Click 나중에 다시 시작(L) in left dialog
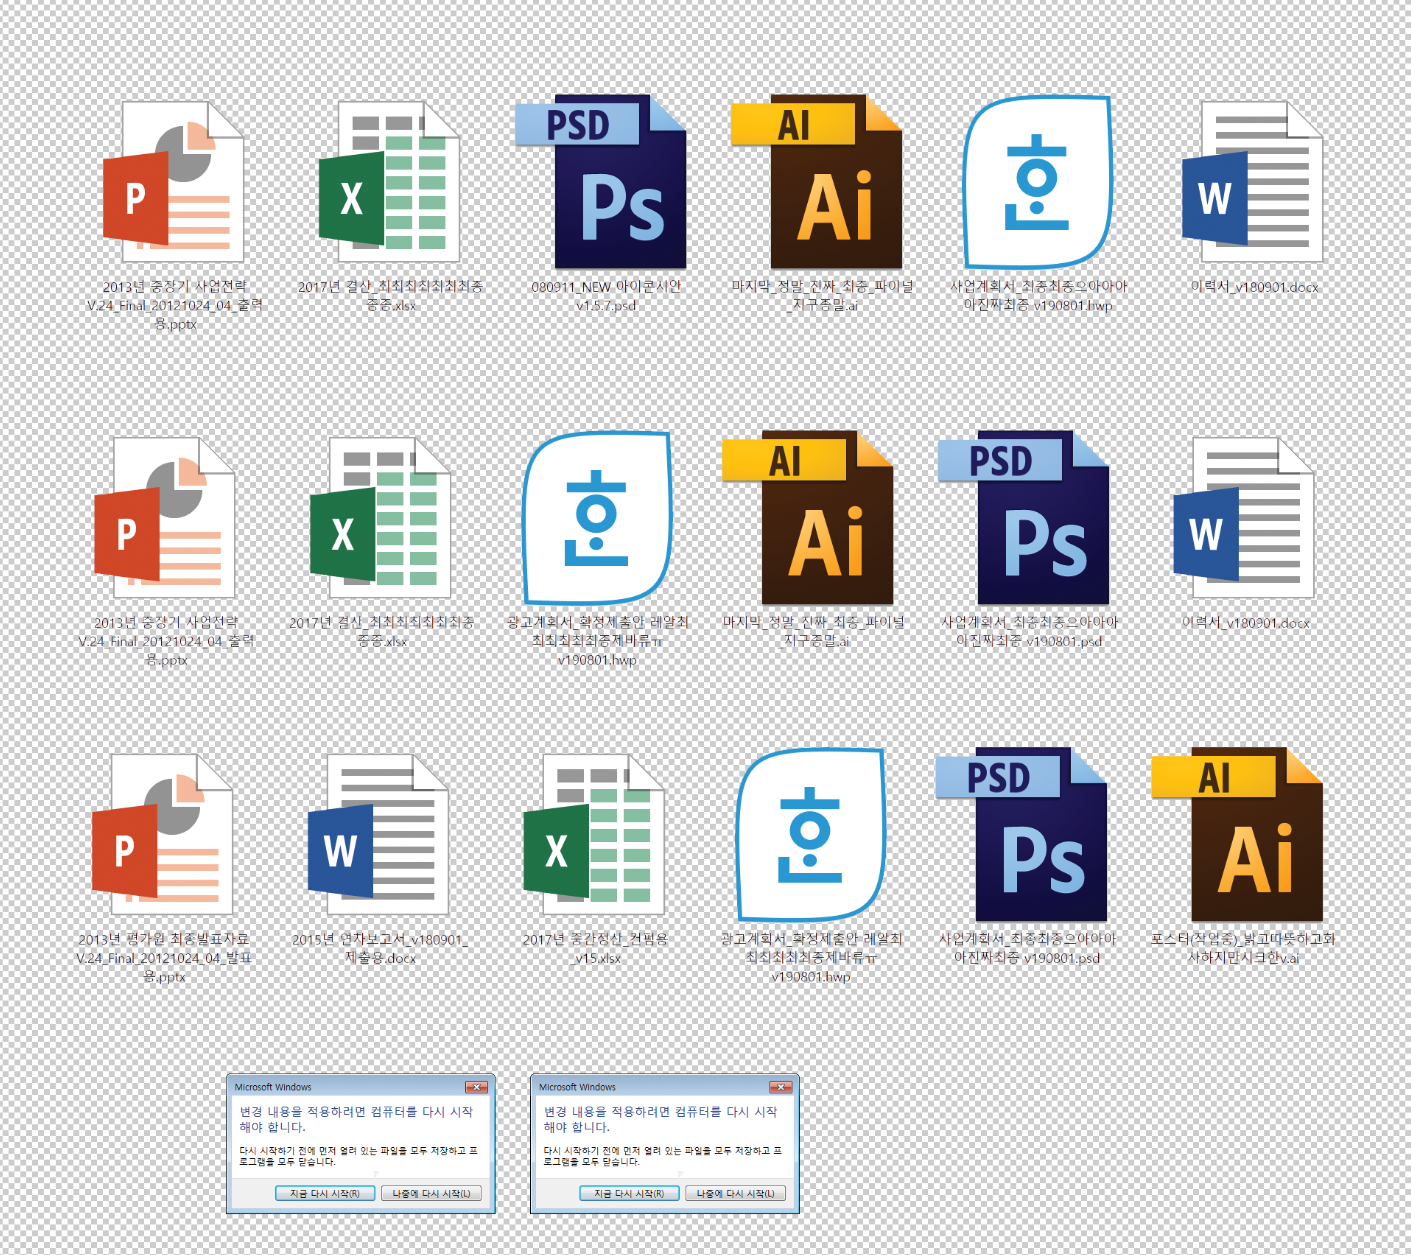Image resolution: width=1411 pixels, height=1255 pixels. (431, 1193)
